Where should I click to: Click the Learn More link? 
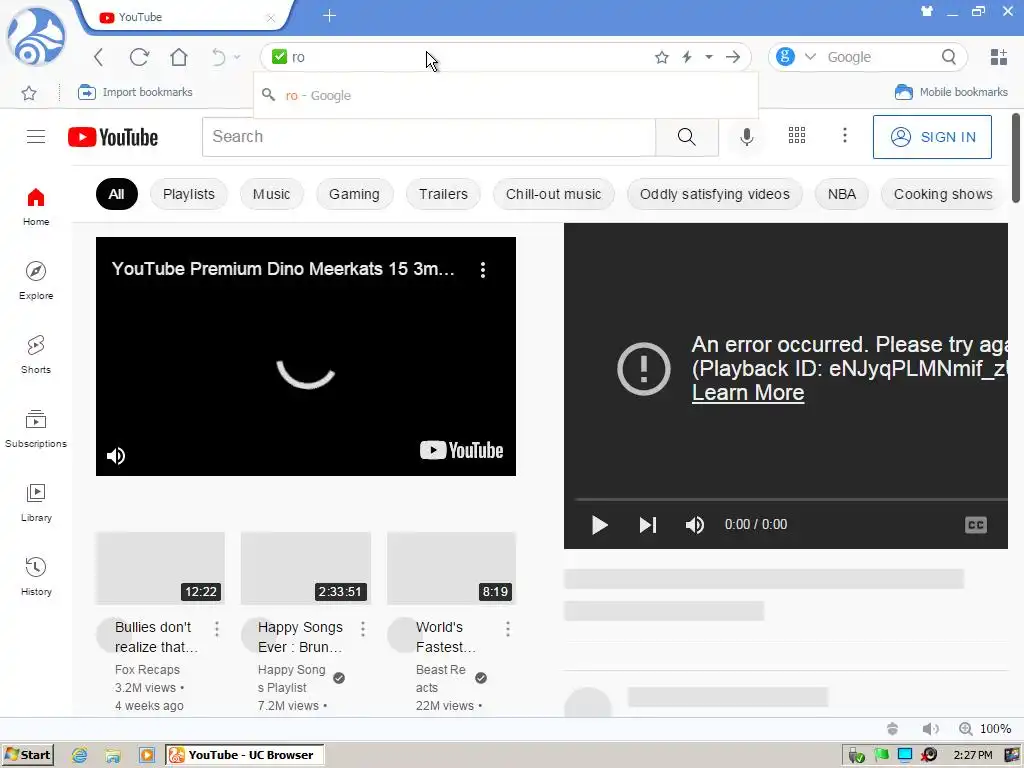pos(748,392)
